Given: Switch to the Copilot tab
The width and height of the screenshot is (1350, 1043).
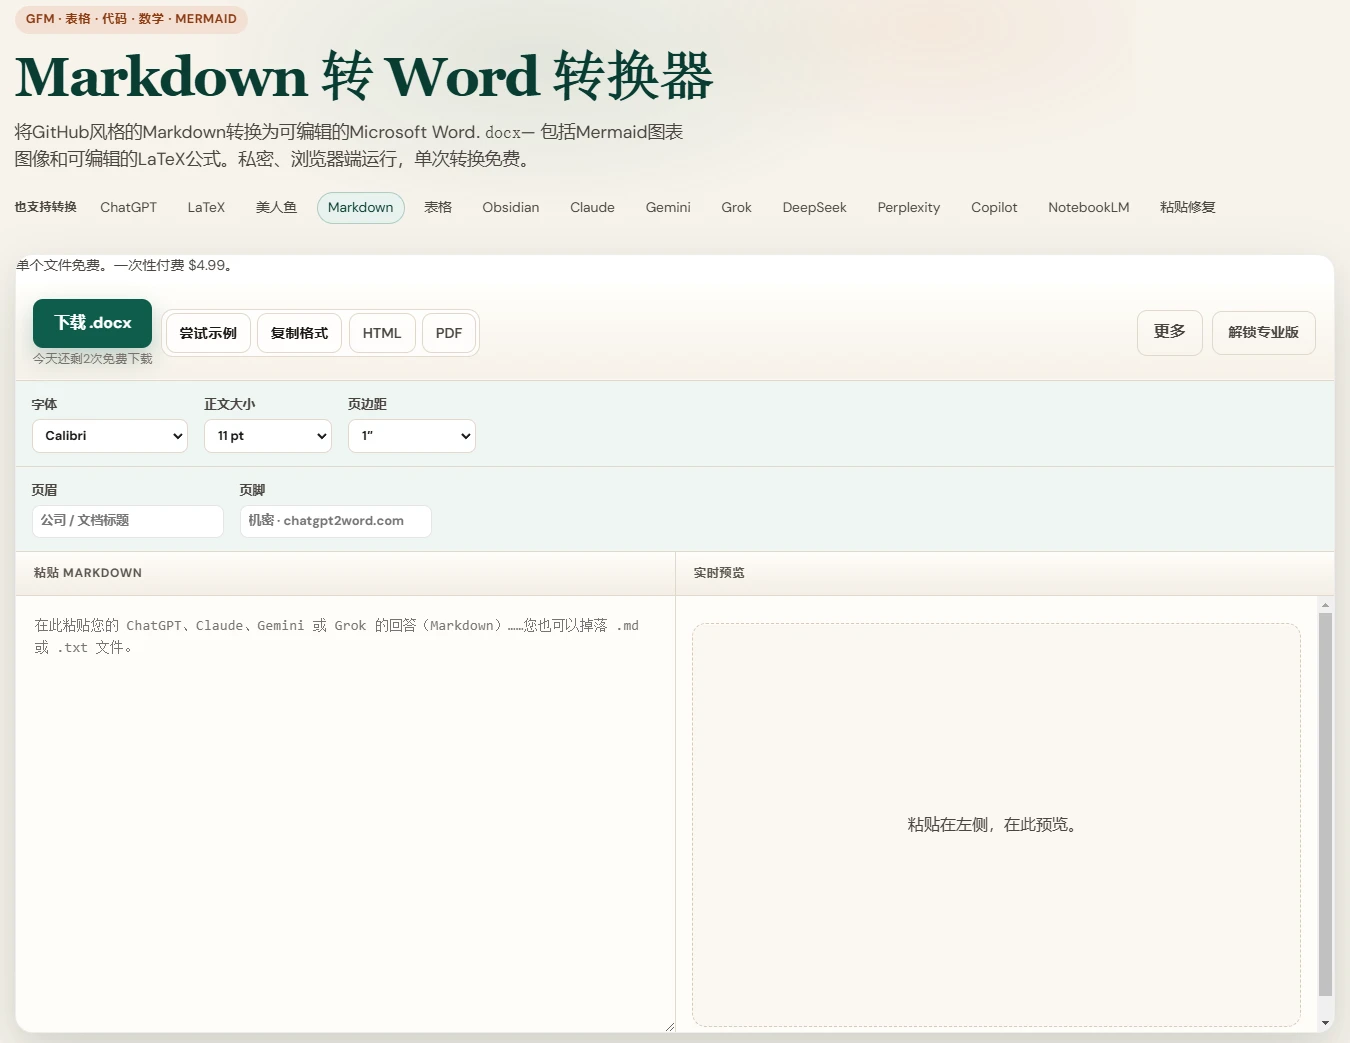Looking at the screenshot, I should pos(994,208).
